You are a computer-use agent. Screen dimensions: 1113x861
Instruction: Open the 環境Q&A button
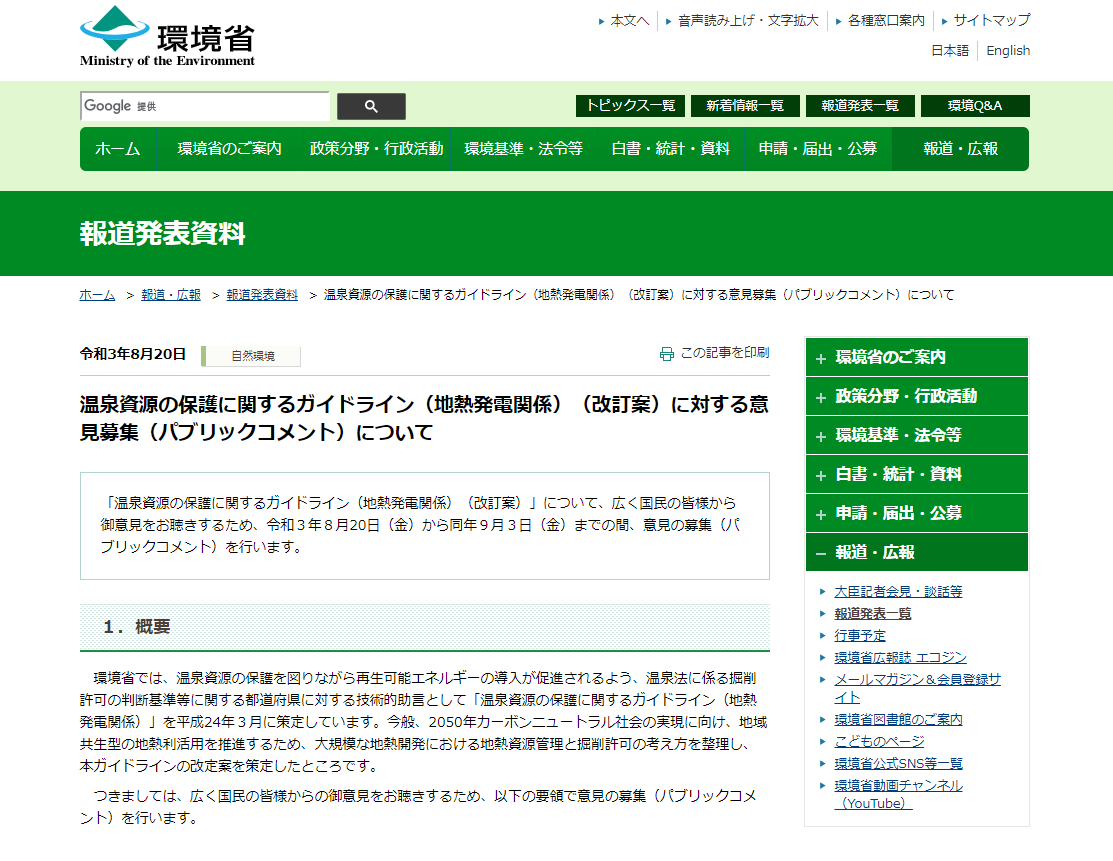click(975, 106)
